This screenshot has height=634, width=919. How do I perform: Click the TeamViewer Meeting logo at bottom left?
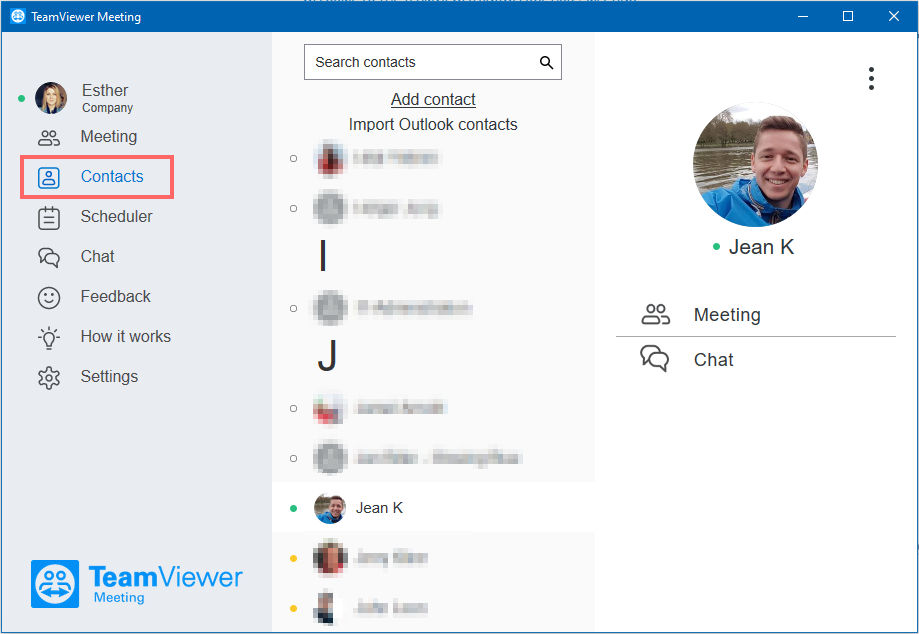(x=137, y=583)
